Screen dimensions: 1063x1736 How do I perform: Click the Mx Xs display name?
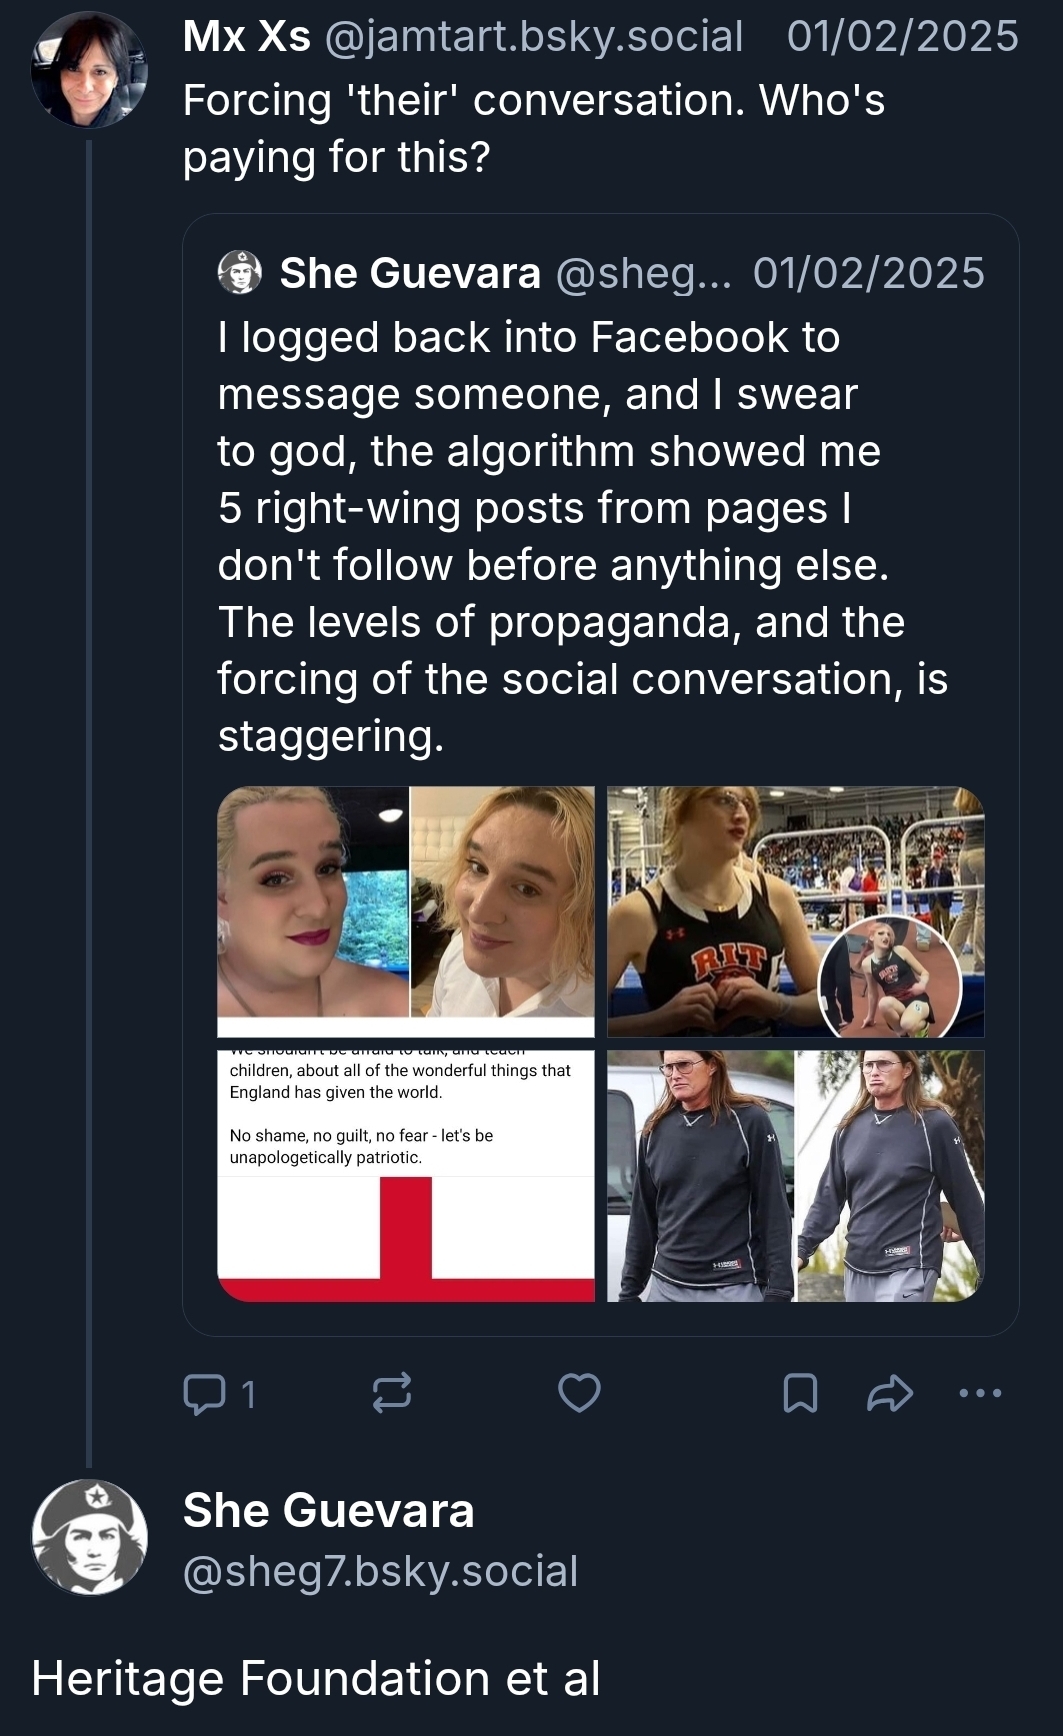(247, 37)
